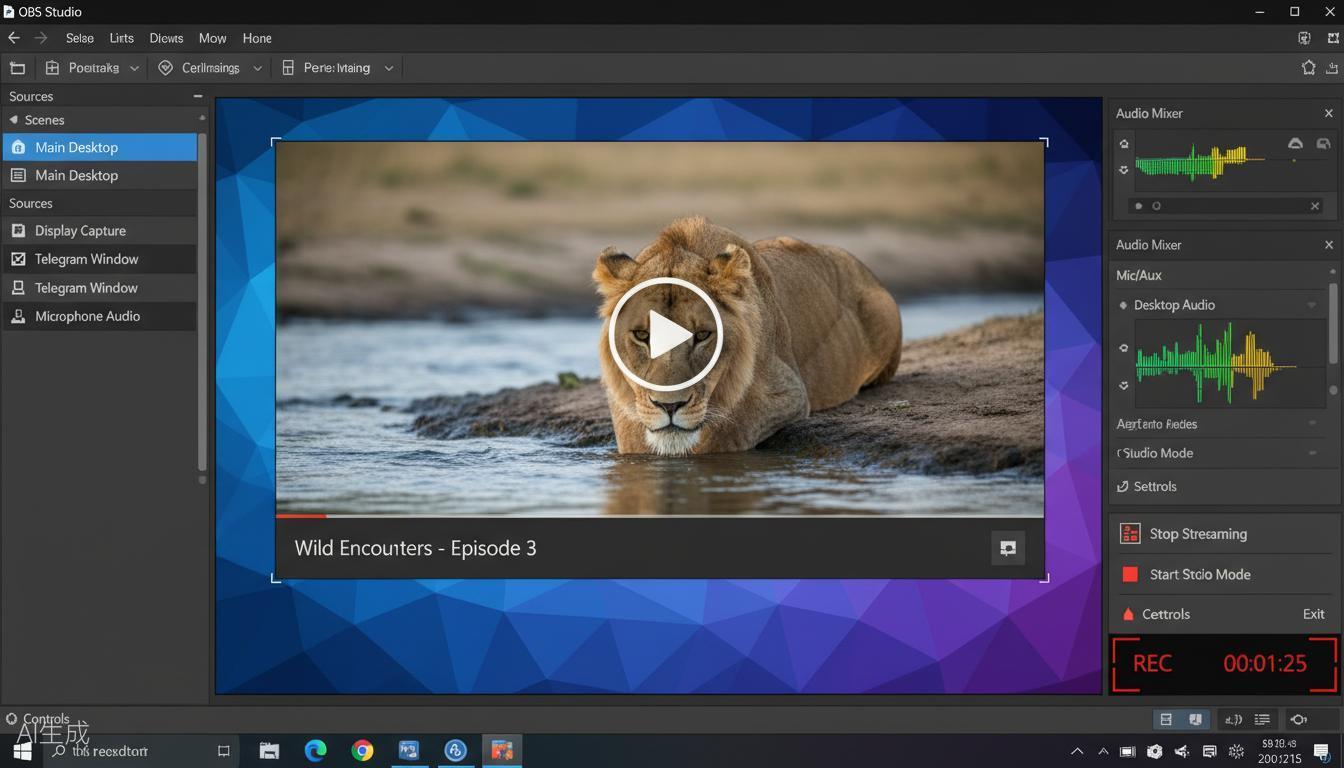The image size is (1344, 768).
Task: Click the star-shaped pin icon in the toolbar
Action: click(1308, 68)
